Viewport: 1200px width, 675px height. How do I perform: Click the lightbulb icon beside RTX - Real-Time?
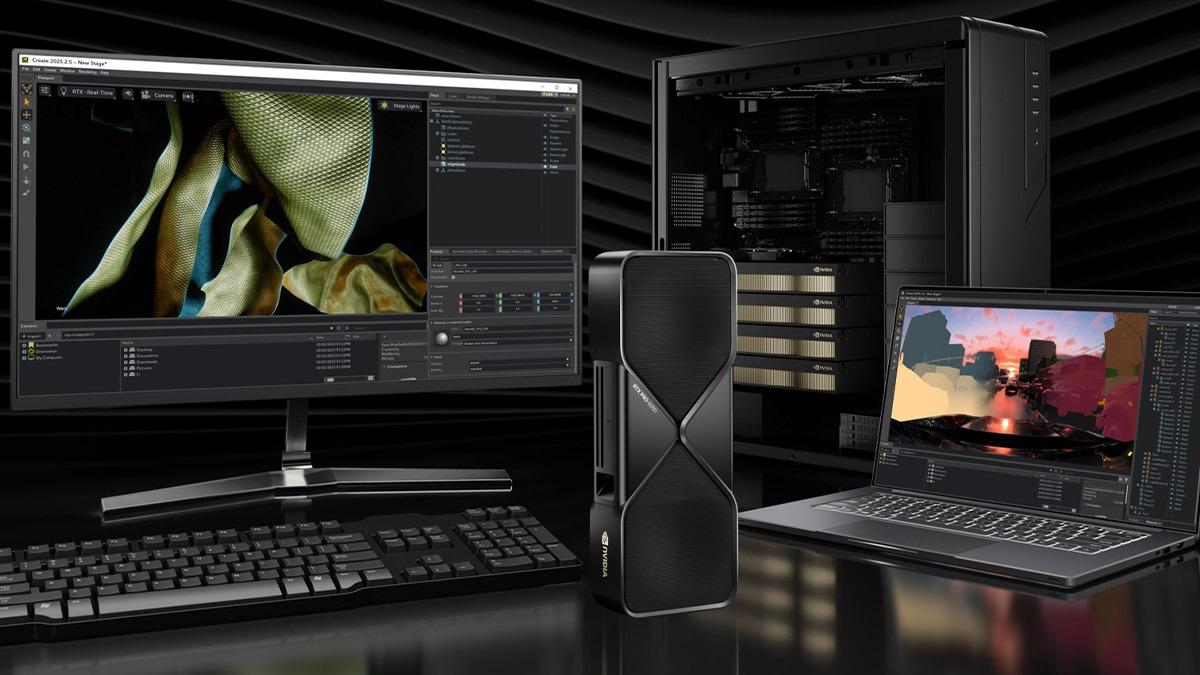[64, 92]
